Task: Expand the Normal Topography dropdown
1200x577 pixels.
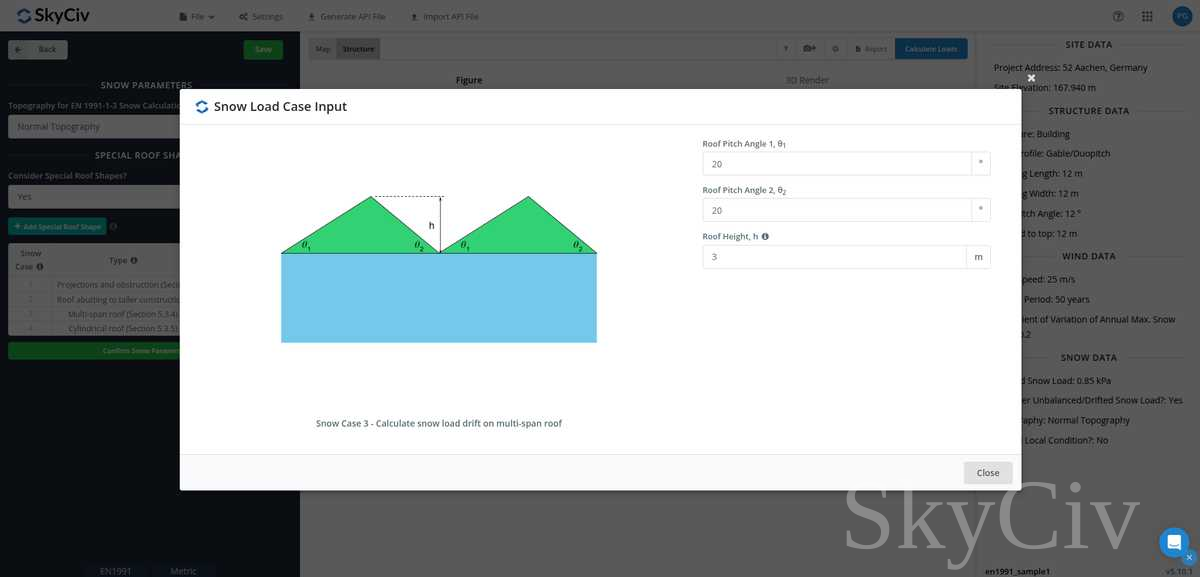Action: click(x=95, y=127)
